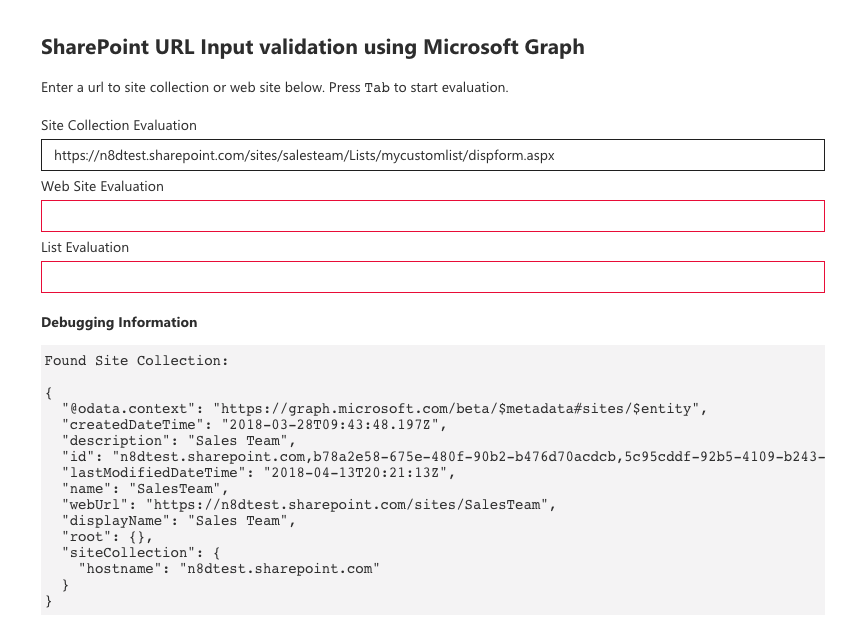Click the 'Found Site Collection:' line
The image size is (866, 643).
136,361
